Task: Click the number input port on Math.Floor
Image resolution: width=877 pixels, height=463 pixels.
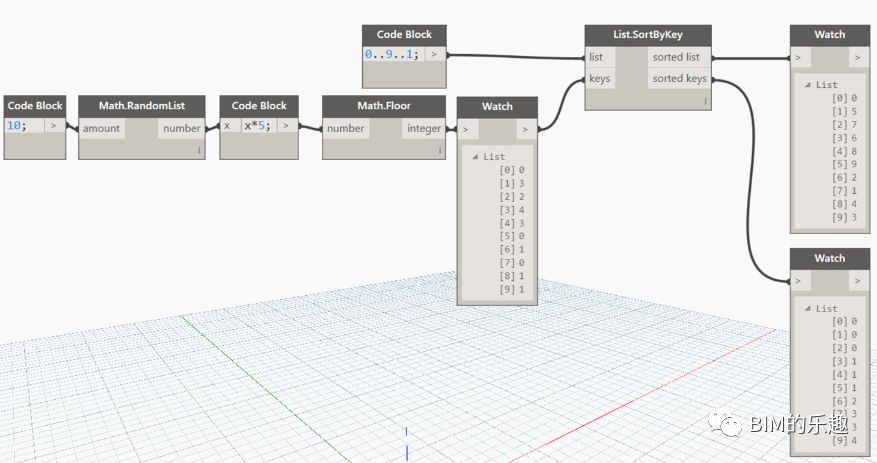Action: (346, 129)
